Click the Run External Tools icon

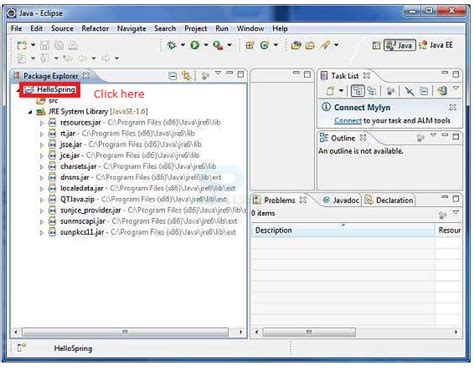tap(218, 45)
